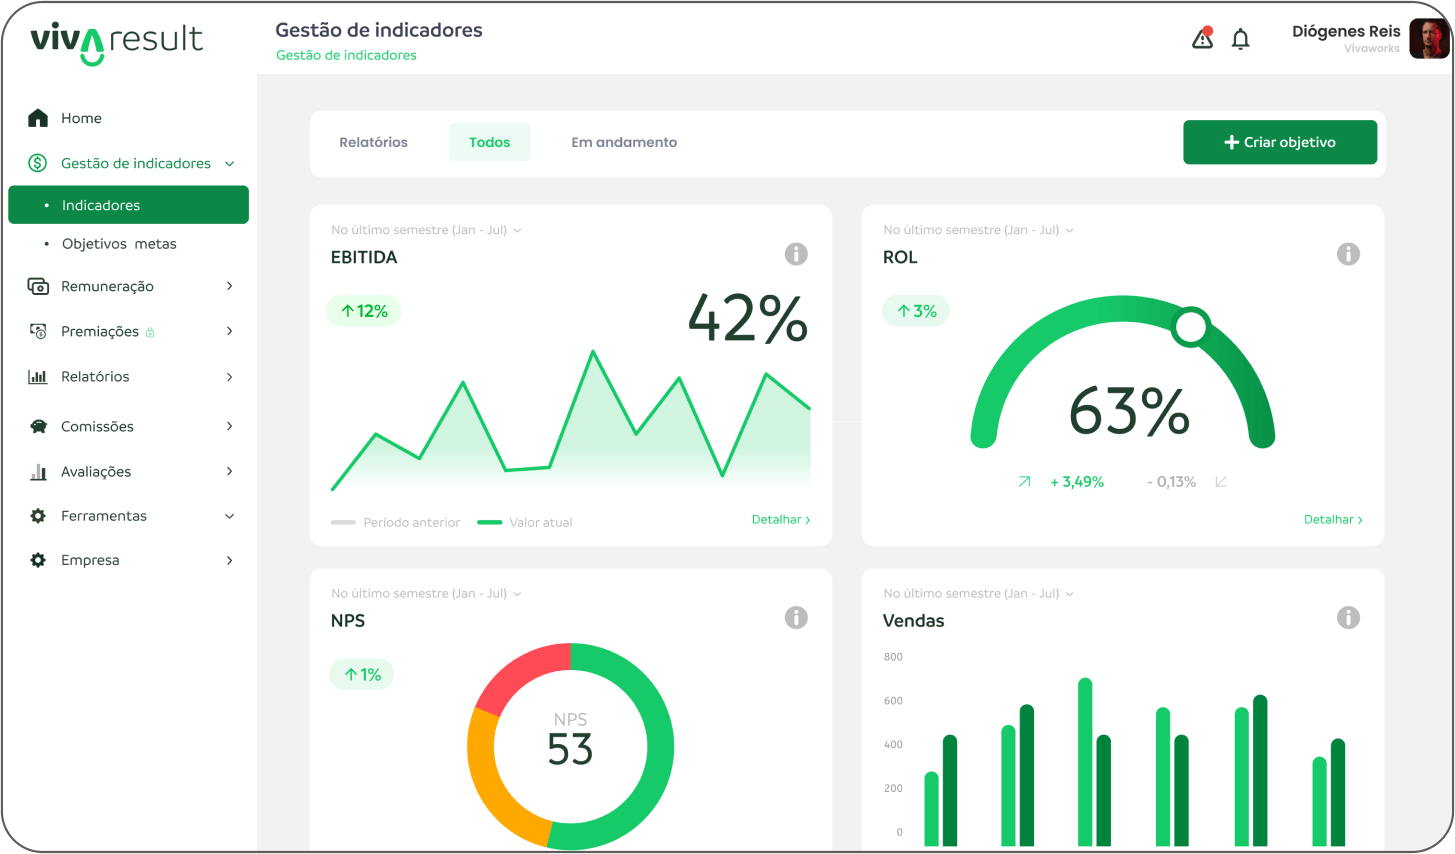Click the ROL gauge slider handle
The width and height of the screenshot is (1455, 854).
click(1190, 327)
